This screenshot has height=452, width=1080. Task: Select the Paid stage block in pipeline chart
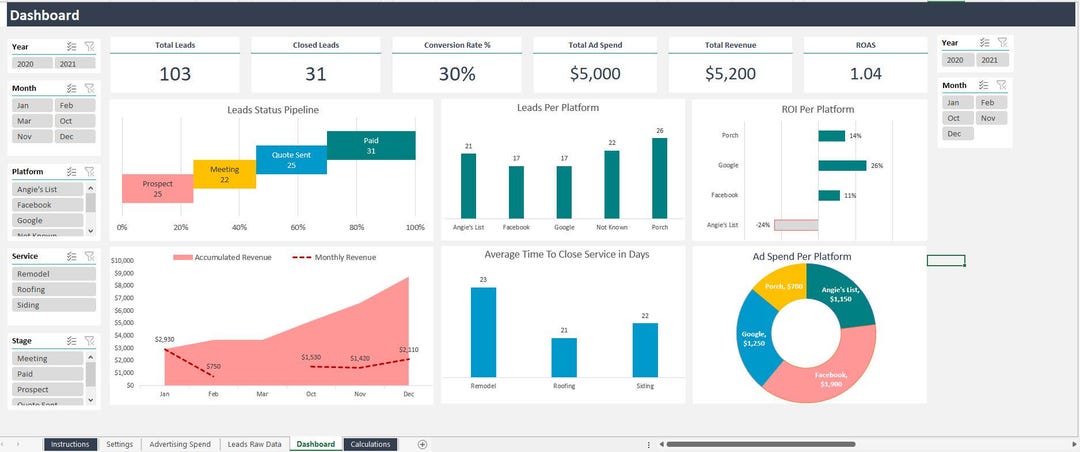point(371,145)
